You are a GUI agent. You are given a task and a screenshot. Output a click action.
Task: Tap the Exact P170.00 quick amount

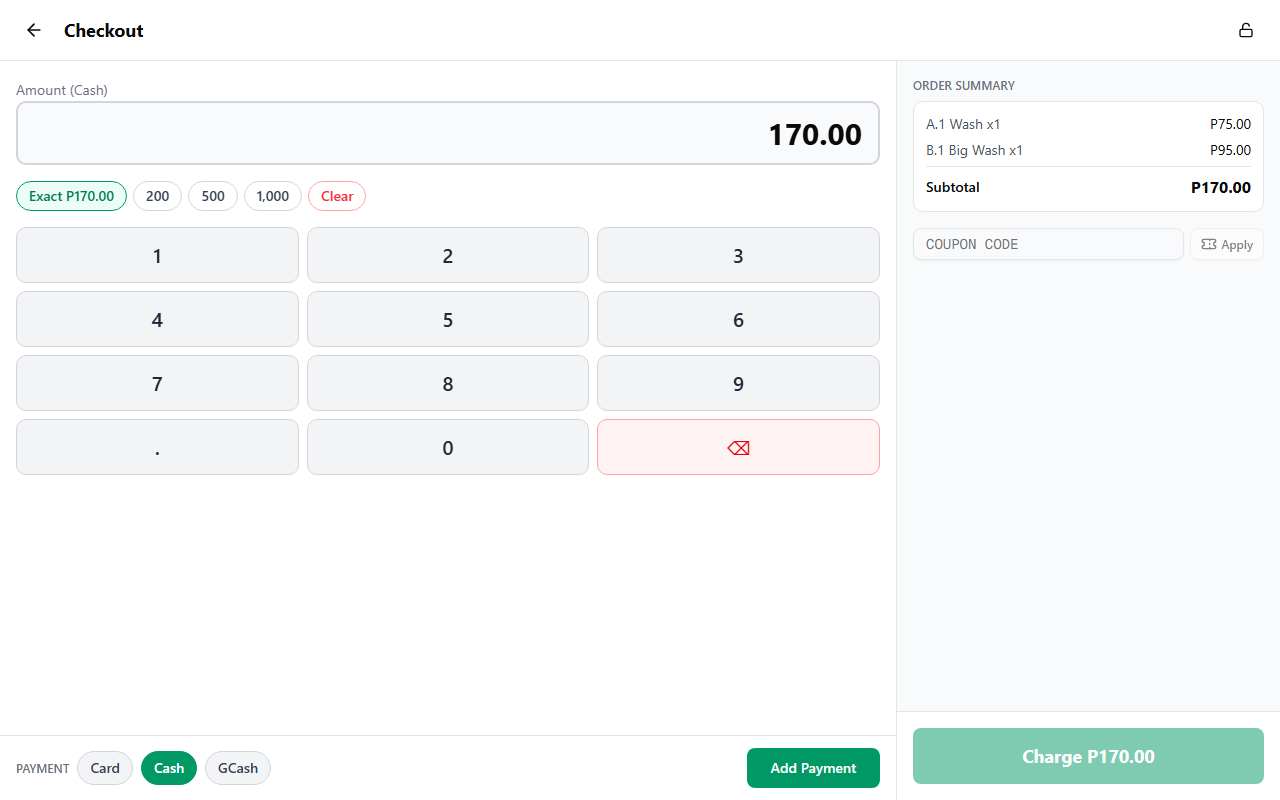pos(71,196)
